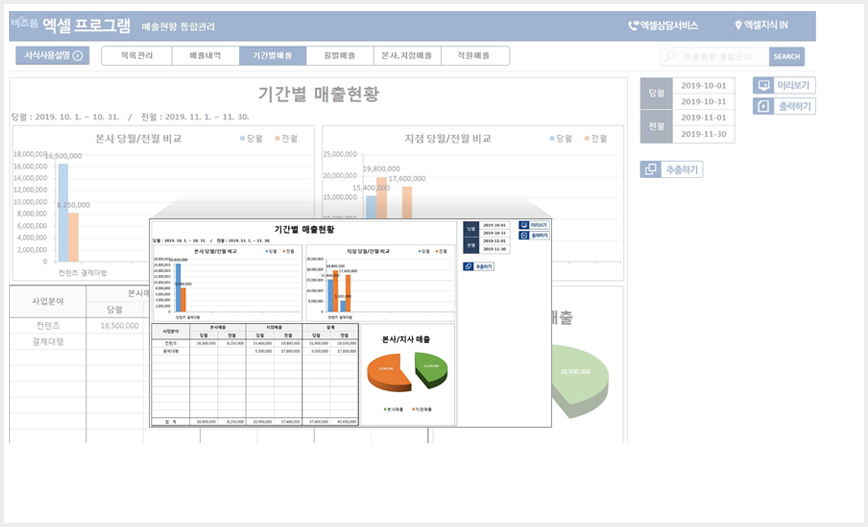Click inside the 매출현황 통합관리 search field
The width and height of the screenshot is (868, 527).
[717, 56]
